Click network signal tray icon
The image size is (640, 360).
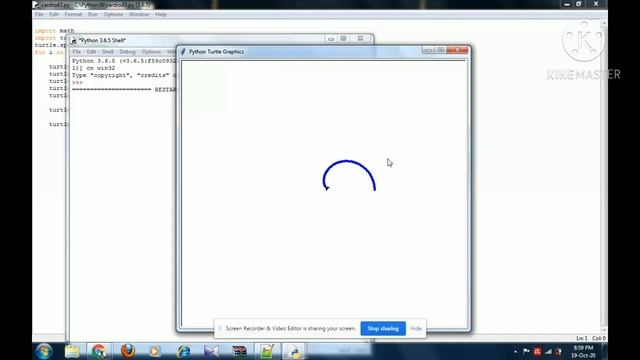[548, 351]
